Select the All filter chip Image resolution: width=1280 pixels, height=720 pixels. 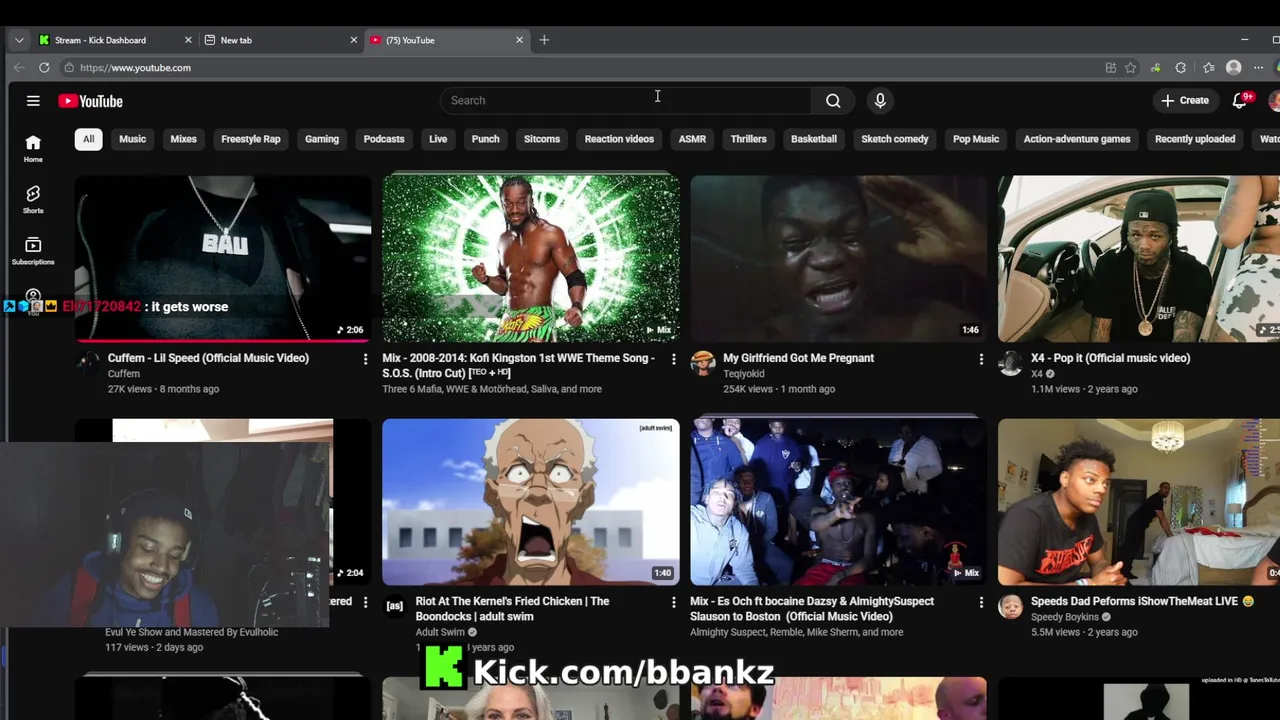(x=88, y=139)
